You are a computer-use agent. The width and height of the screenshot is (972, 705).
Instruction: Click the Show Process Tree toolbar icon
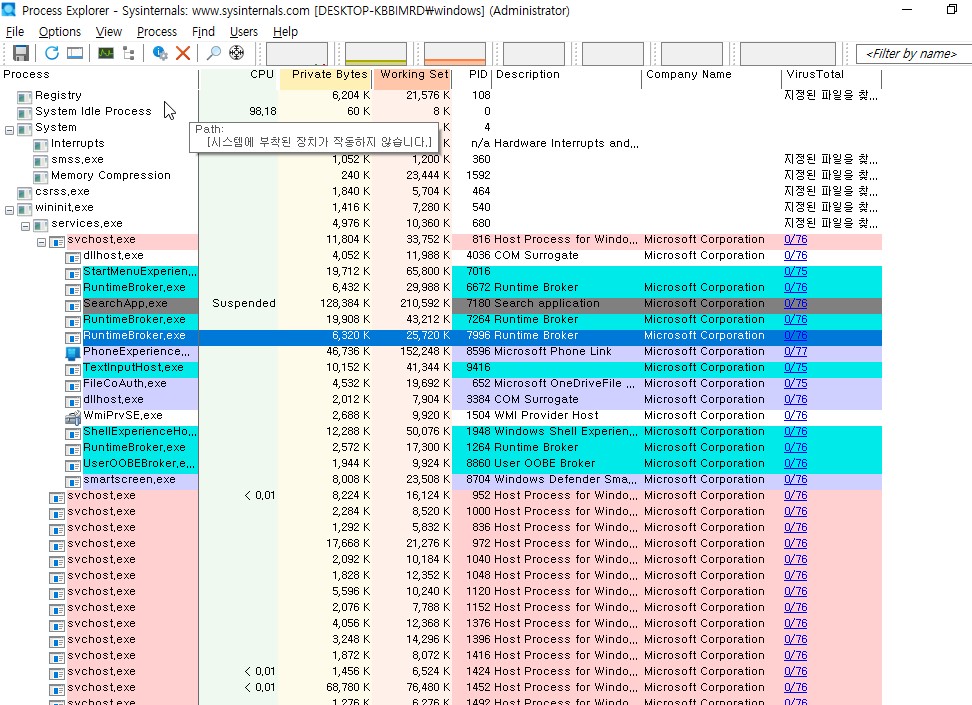(x=129, y=53)
